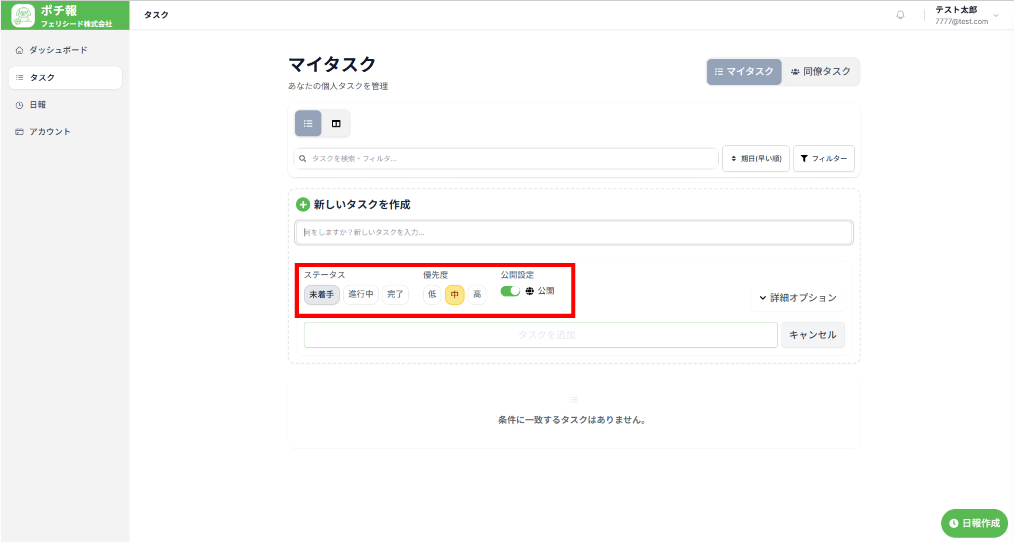Click the magnifier icon in search bar
The height and width of the screenshot is (542, 1014).
coord(303,159)
